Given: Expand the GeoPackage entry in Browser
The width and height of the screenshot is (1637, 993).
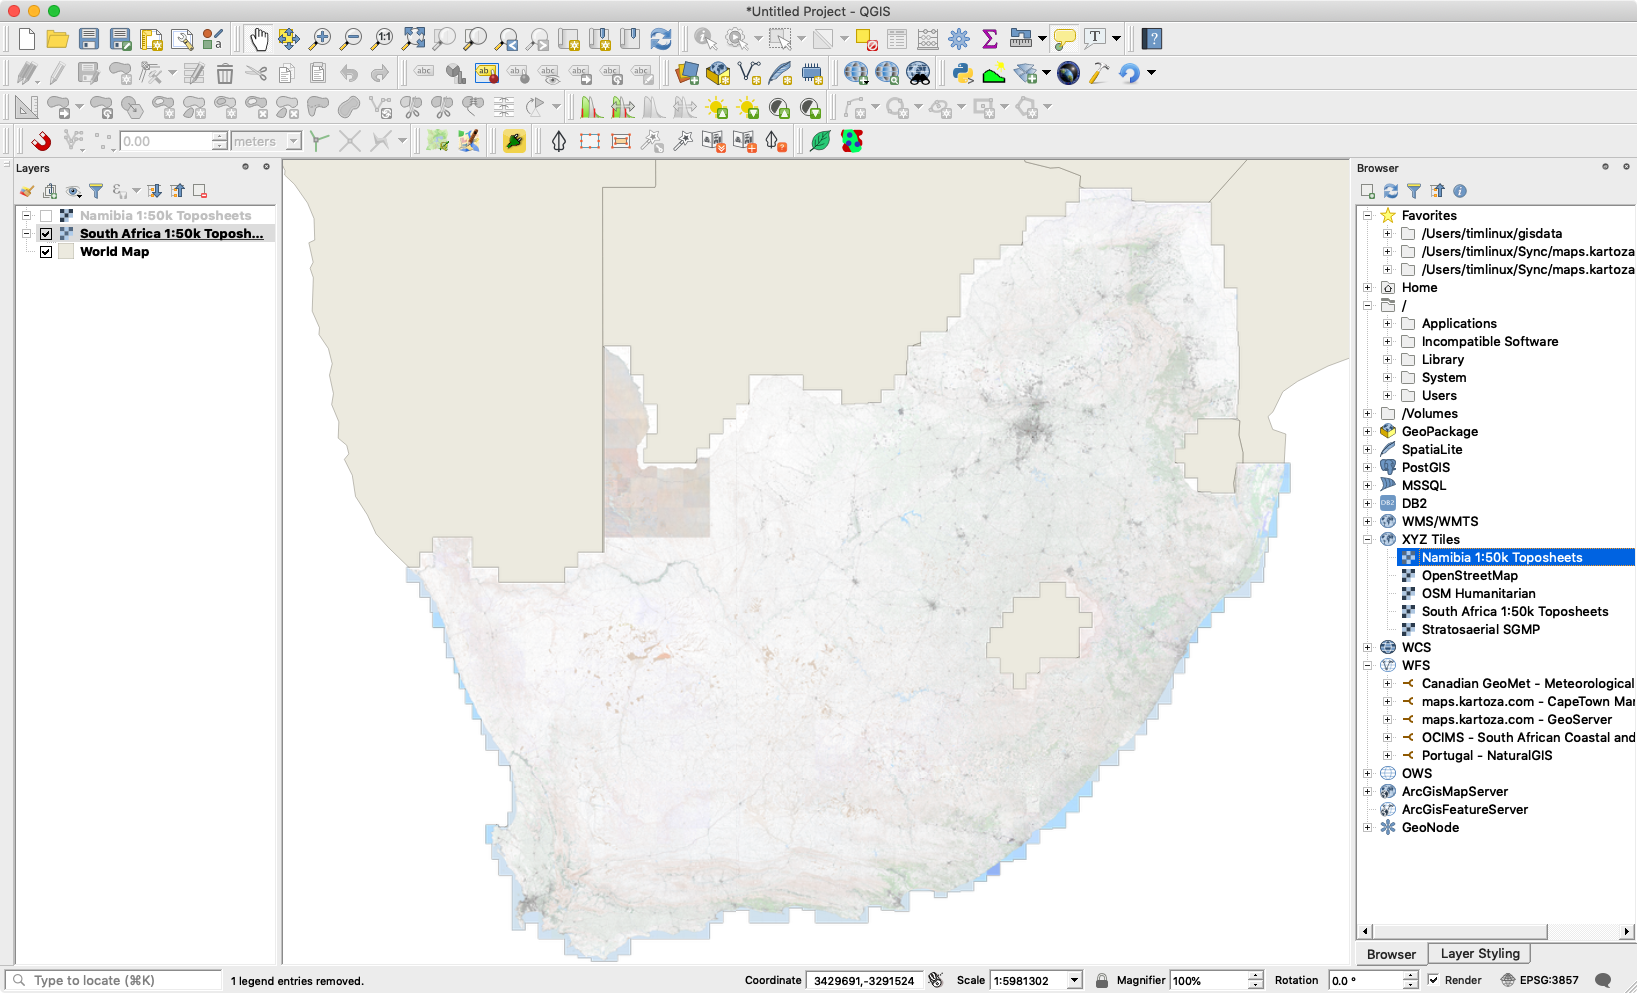Looking at the screenshot, I should point(1368,431).
